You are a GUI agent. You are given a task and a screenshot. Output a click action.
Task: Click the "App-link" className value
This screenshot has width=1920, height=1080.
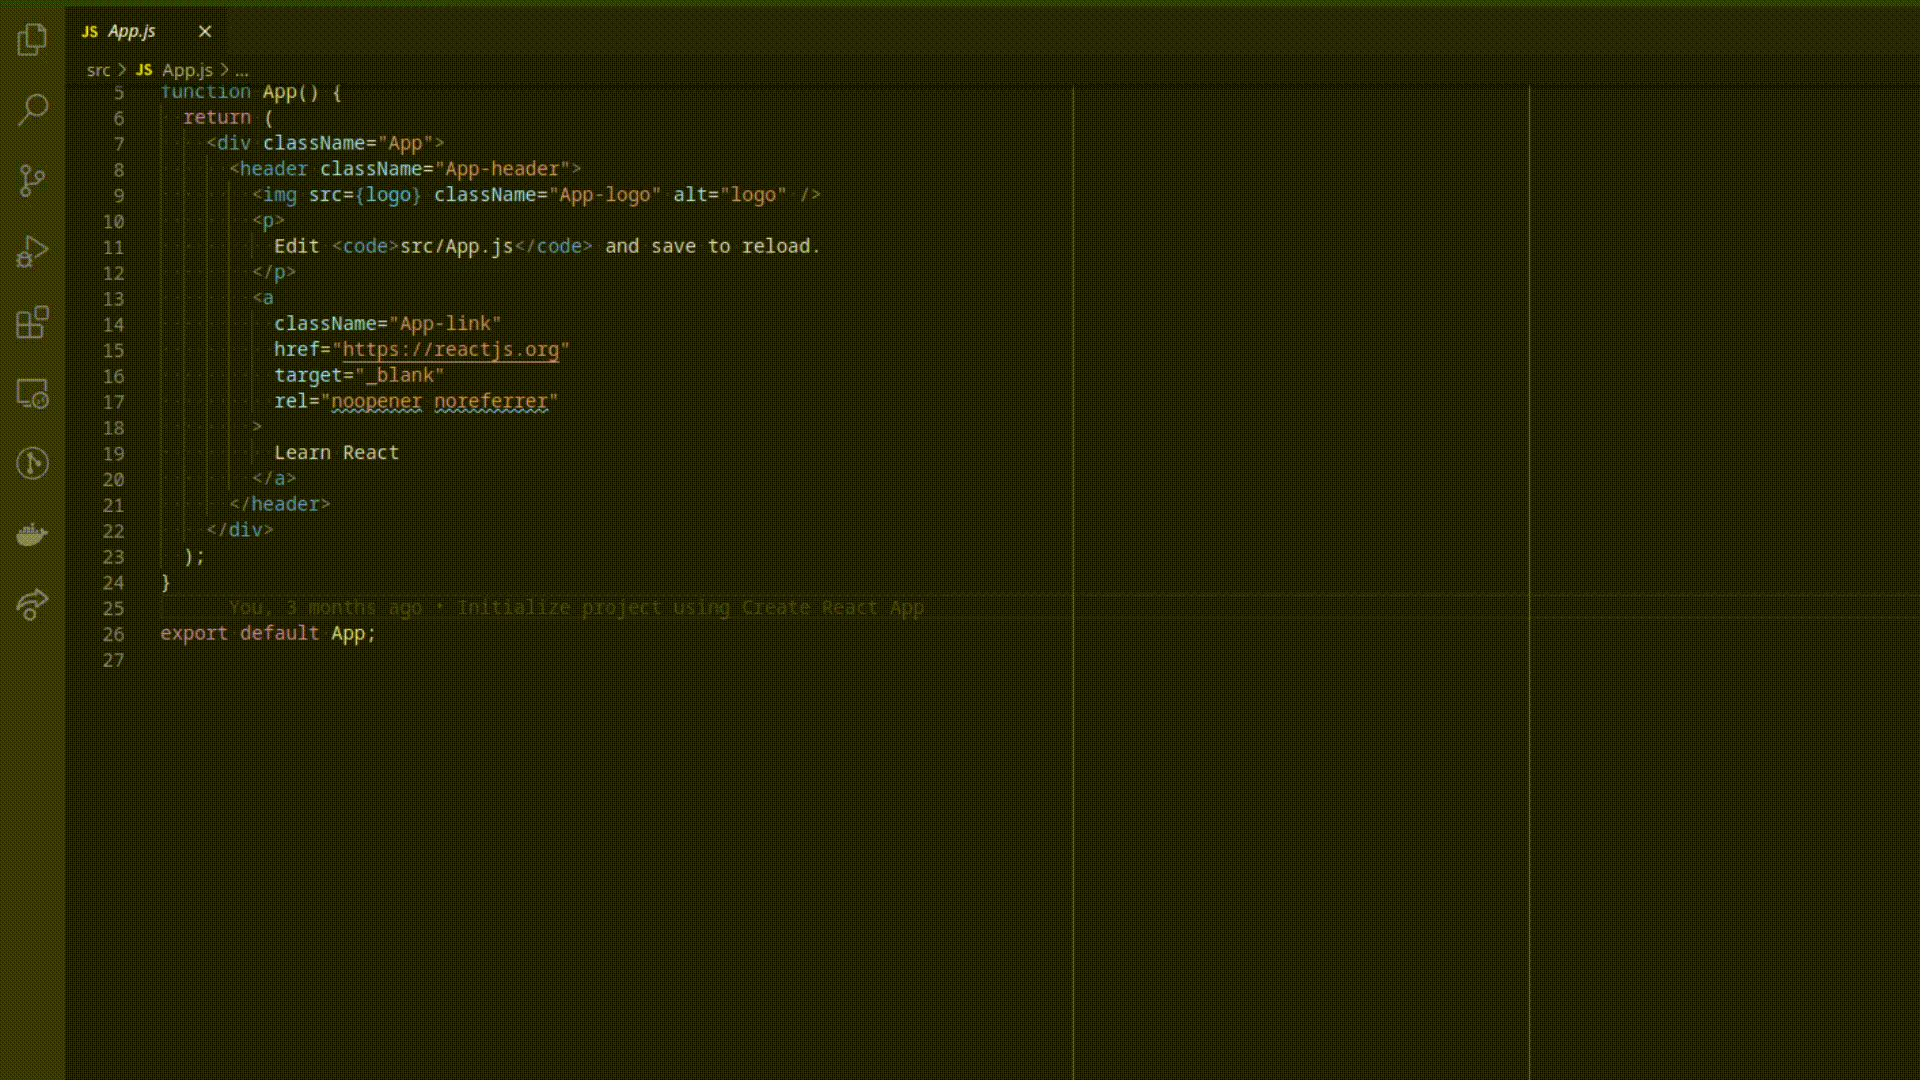point(445,324)
